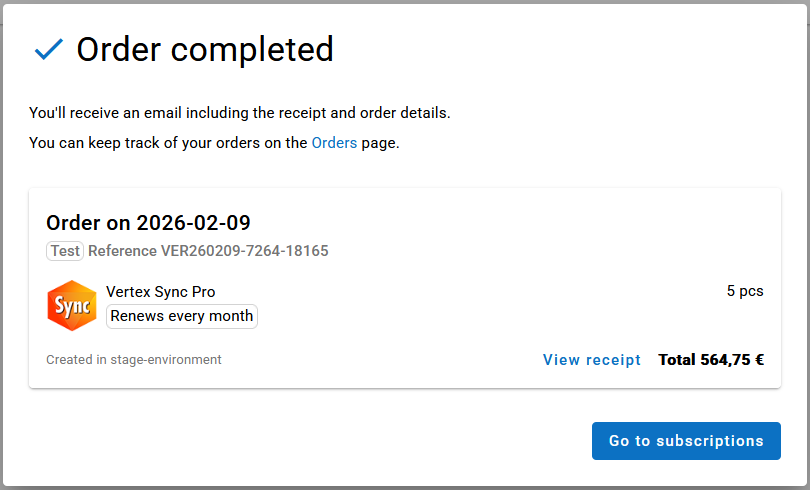The width and height of the screenshot is (810, 490).
Task: Click the order reference number VER260209-7264-18165
Action: [244, 251]
